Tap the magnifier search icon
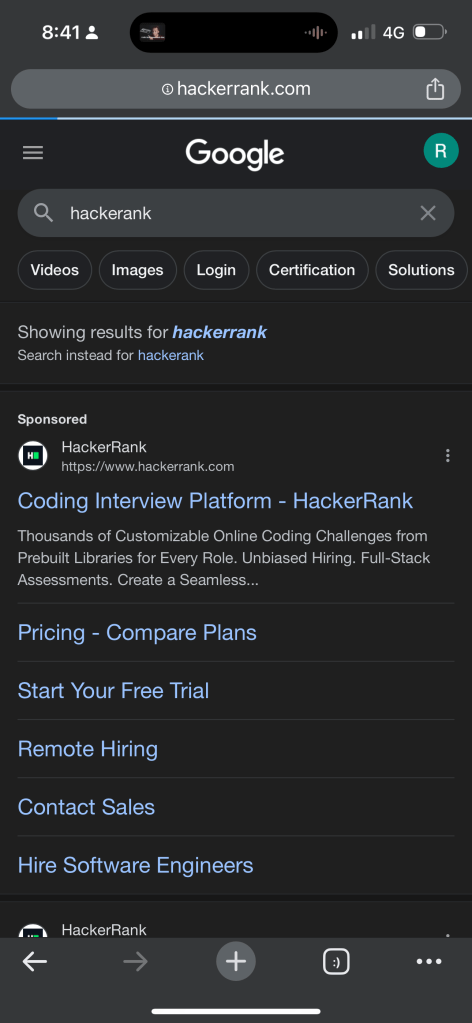 coord(43,213)
